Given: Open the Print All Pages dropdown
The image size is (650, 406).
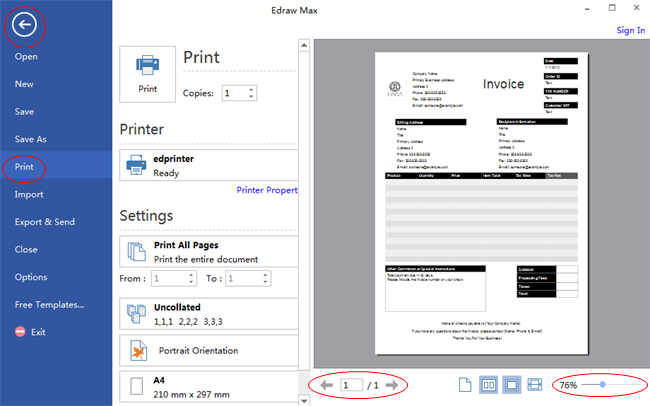Looking at the screenshot, I should (208, 251).
